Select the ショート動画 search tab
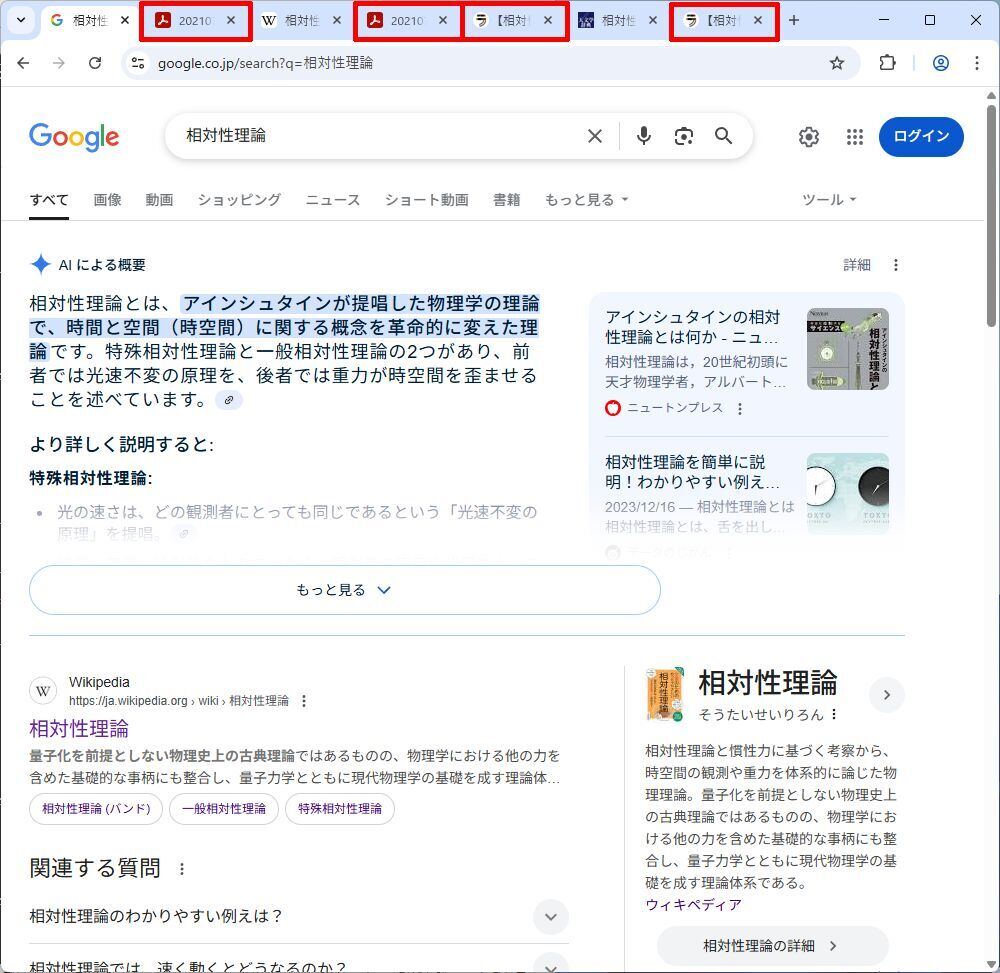 click(427, 200)
